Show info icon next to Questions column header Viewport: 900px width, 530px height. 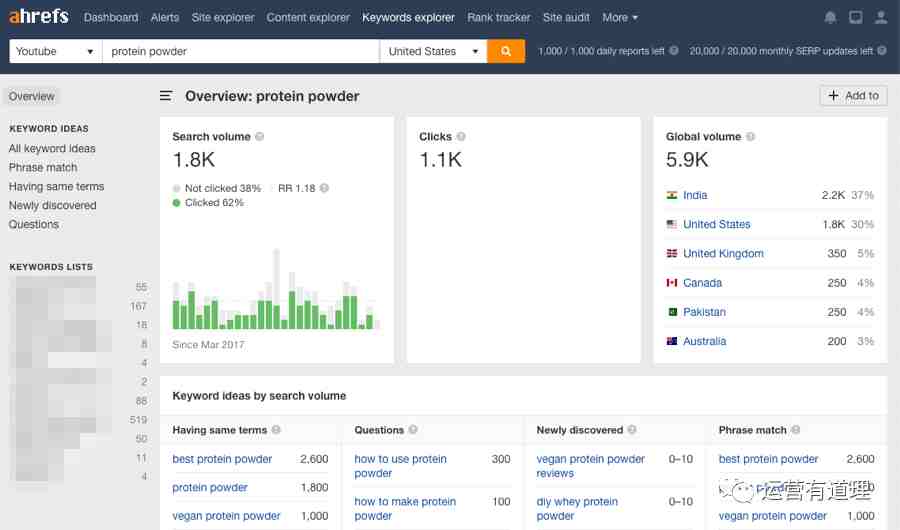pos(413,430)
